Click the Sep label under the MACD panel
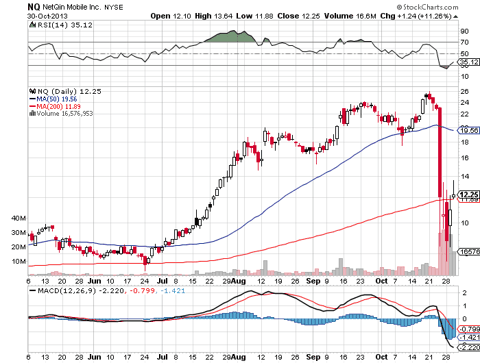This screenshot has height=363, width=480. pos(313,357)
